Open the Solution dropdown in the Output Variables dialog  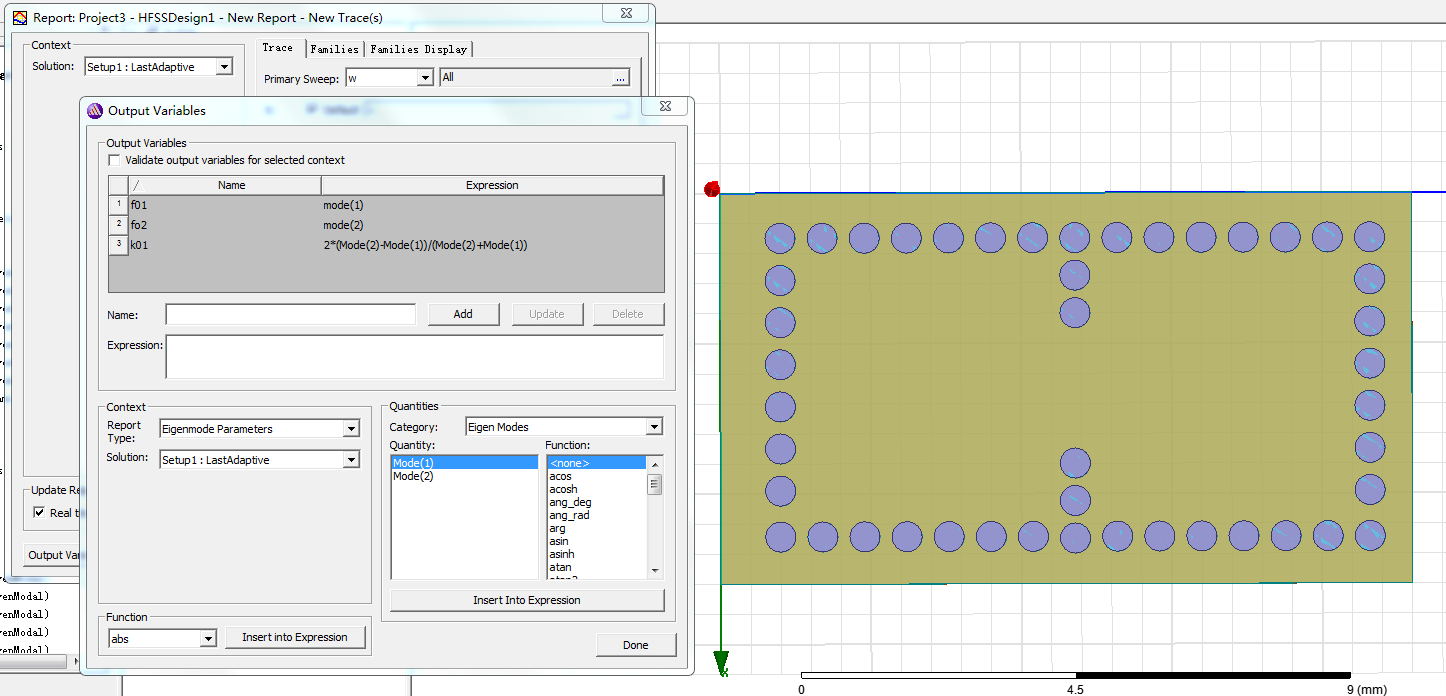tap(351, 460)
